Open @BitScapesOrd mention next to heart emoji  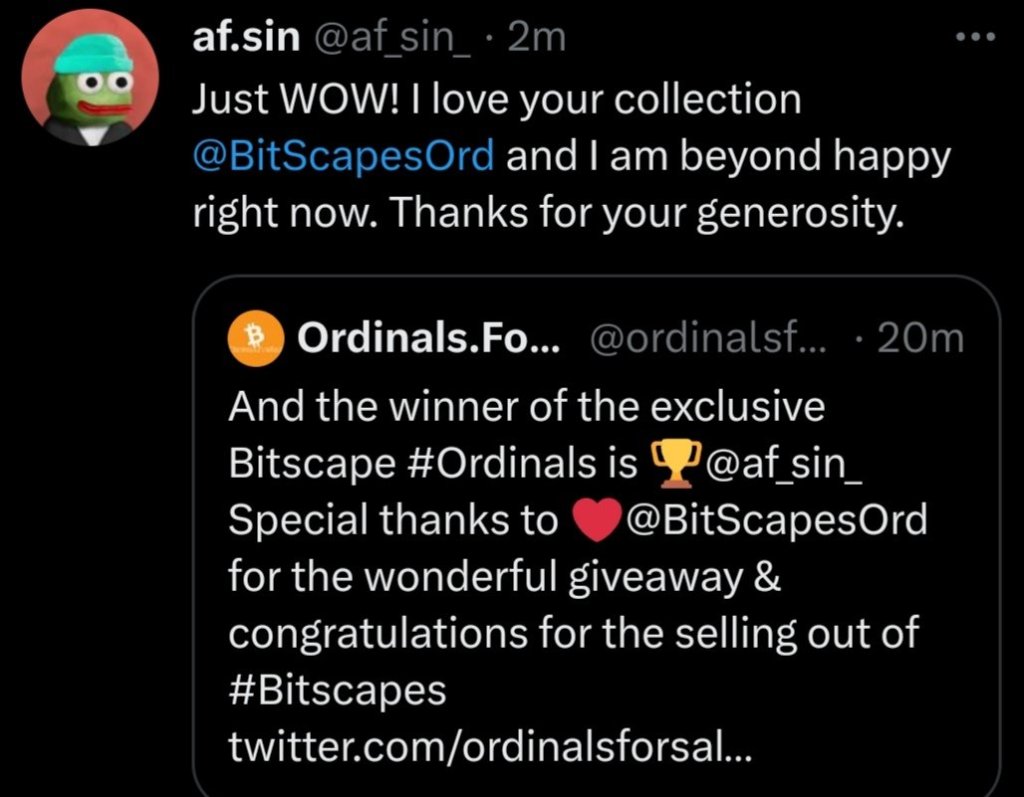[774, 521]
